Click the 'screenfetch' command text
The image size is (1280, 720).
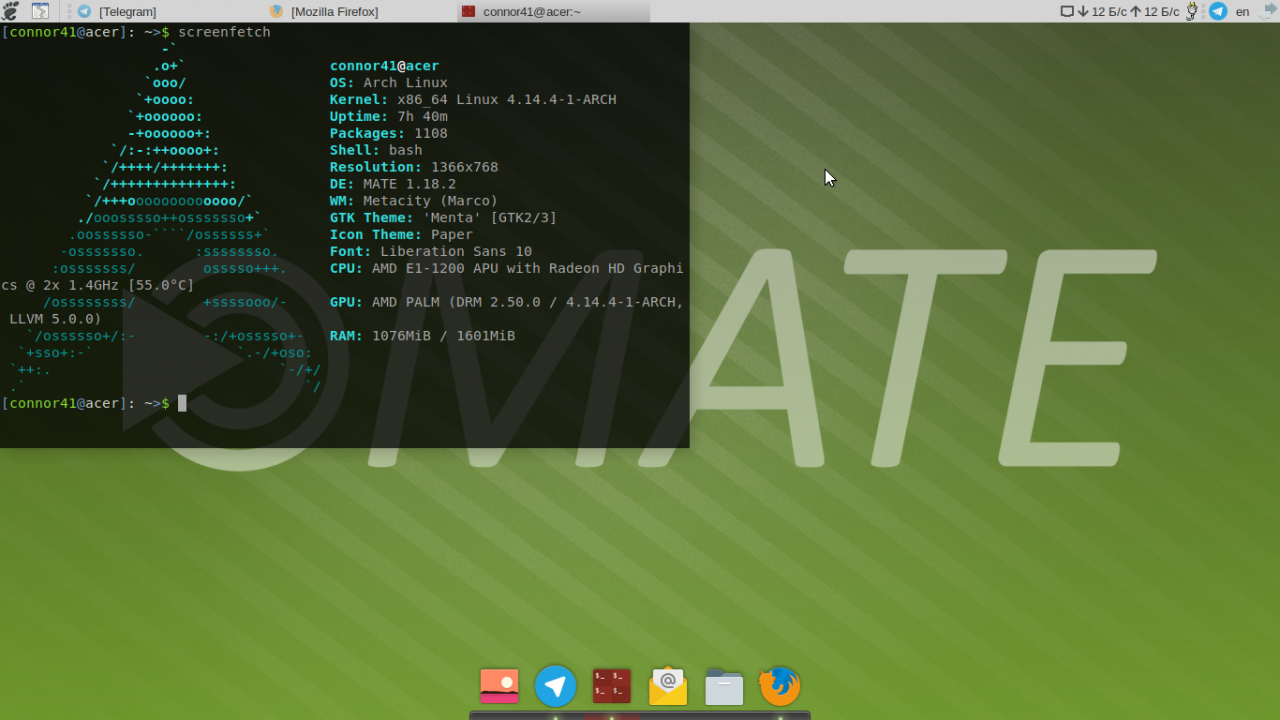coord(224,32)
